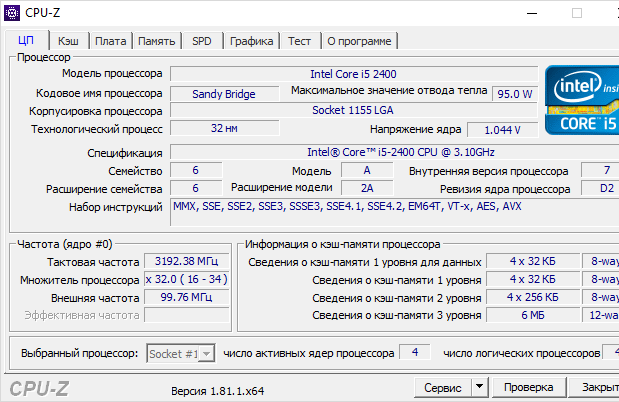Click the maximize box in title bar

point(577,13)
